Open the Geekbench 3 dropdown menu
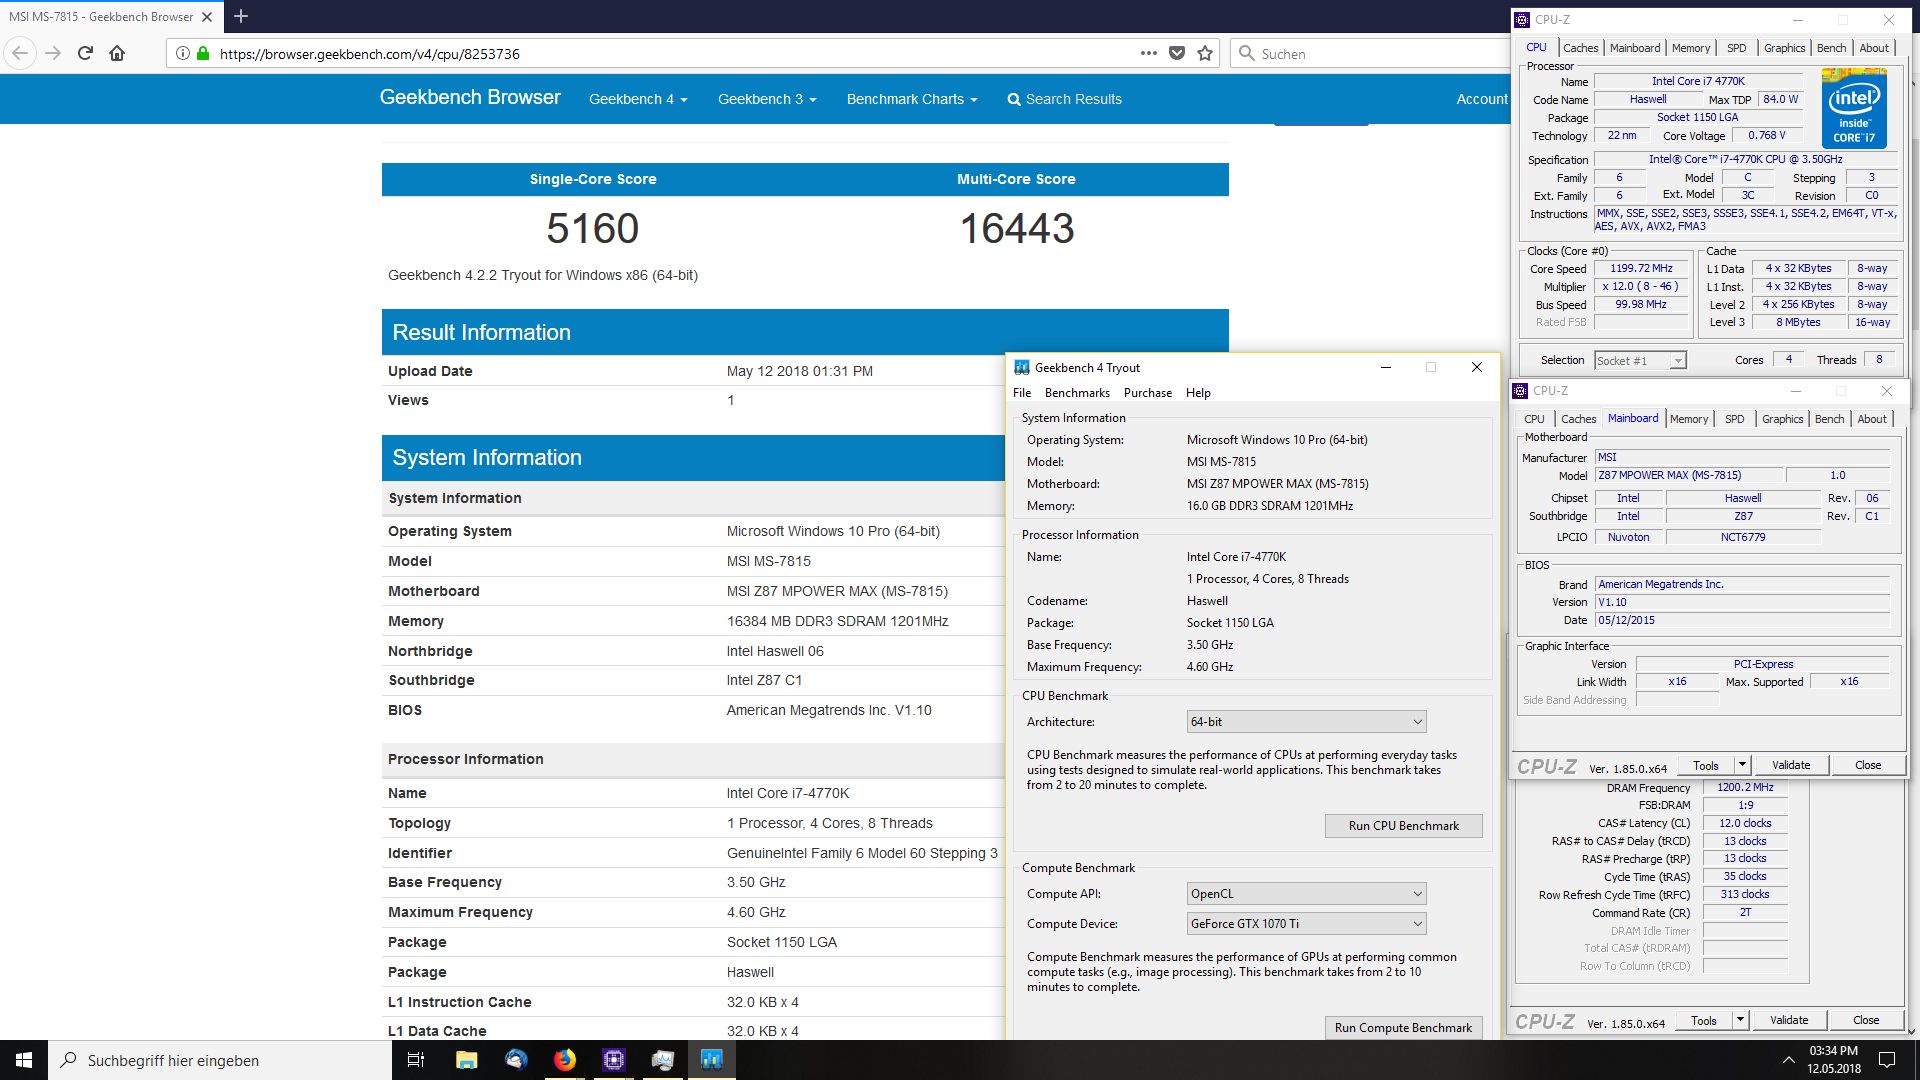 point(767,99)
